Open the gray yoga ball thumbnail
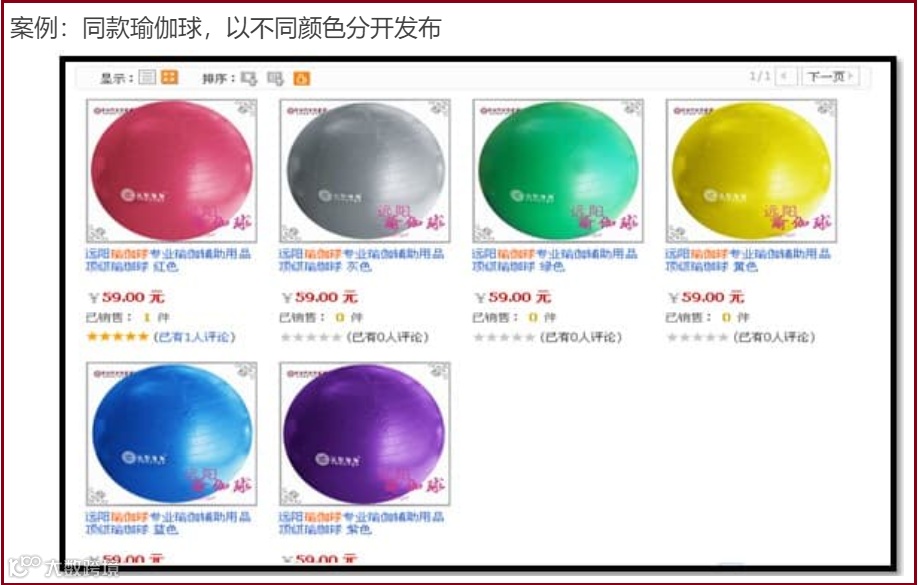This screenshot has height=585, width=918. (365, 170)
